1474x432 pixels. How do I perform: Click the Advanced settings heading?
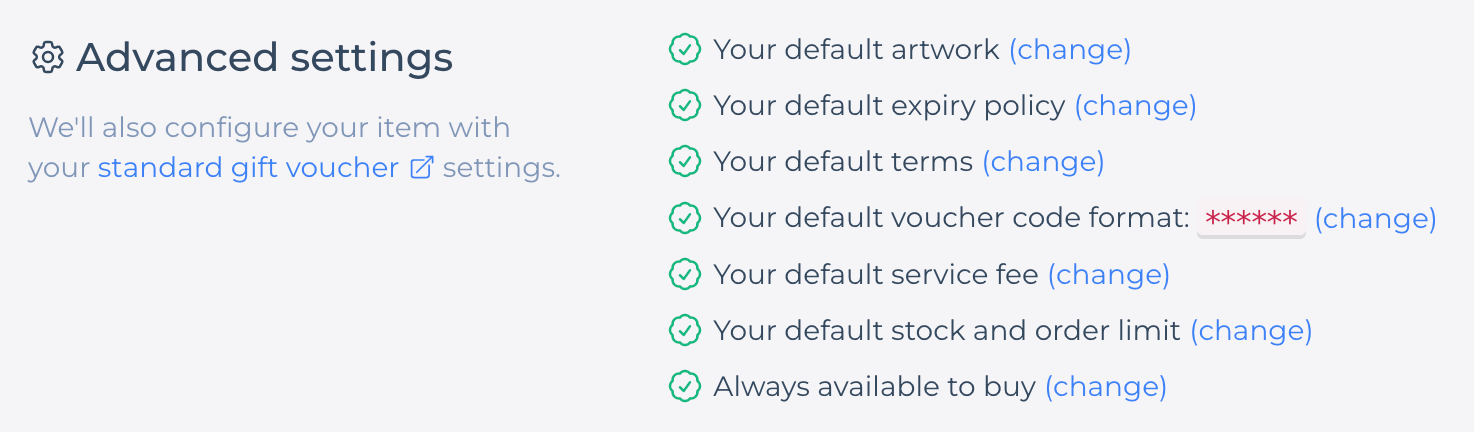click(x=264, y=58)
